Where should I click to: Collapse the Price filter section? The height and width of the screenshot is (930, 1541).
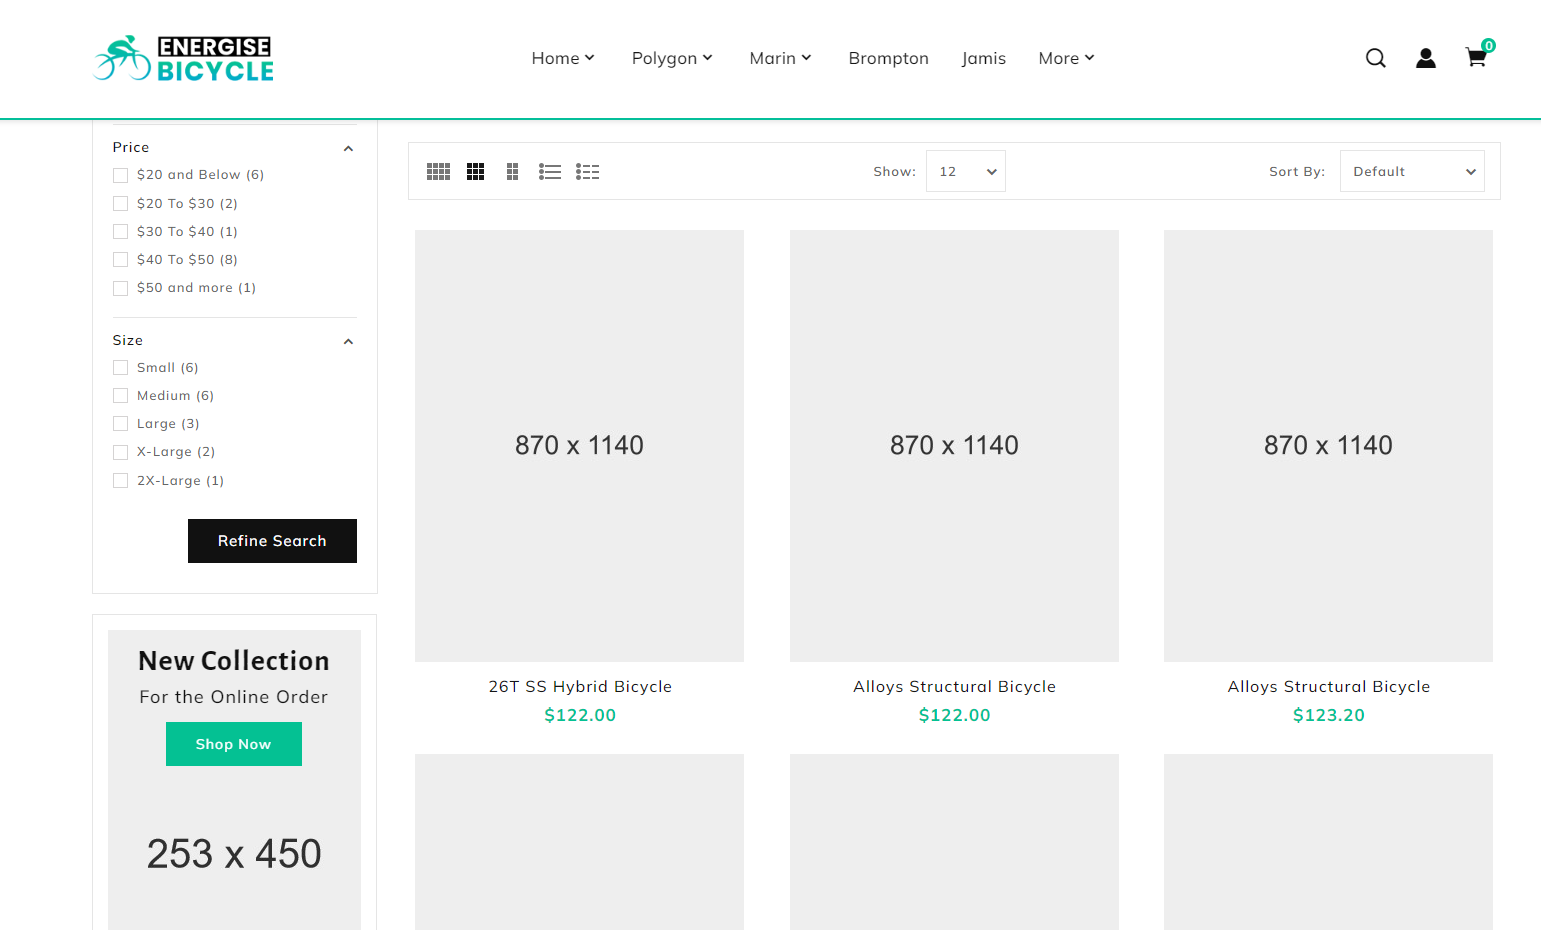(x=348, y=149)
